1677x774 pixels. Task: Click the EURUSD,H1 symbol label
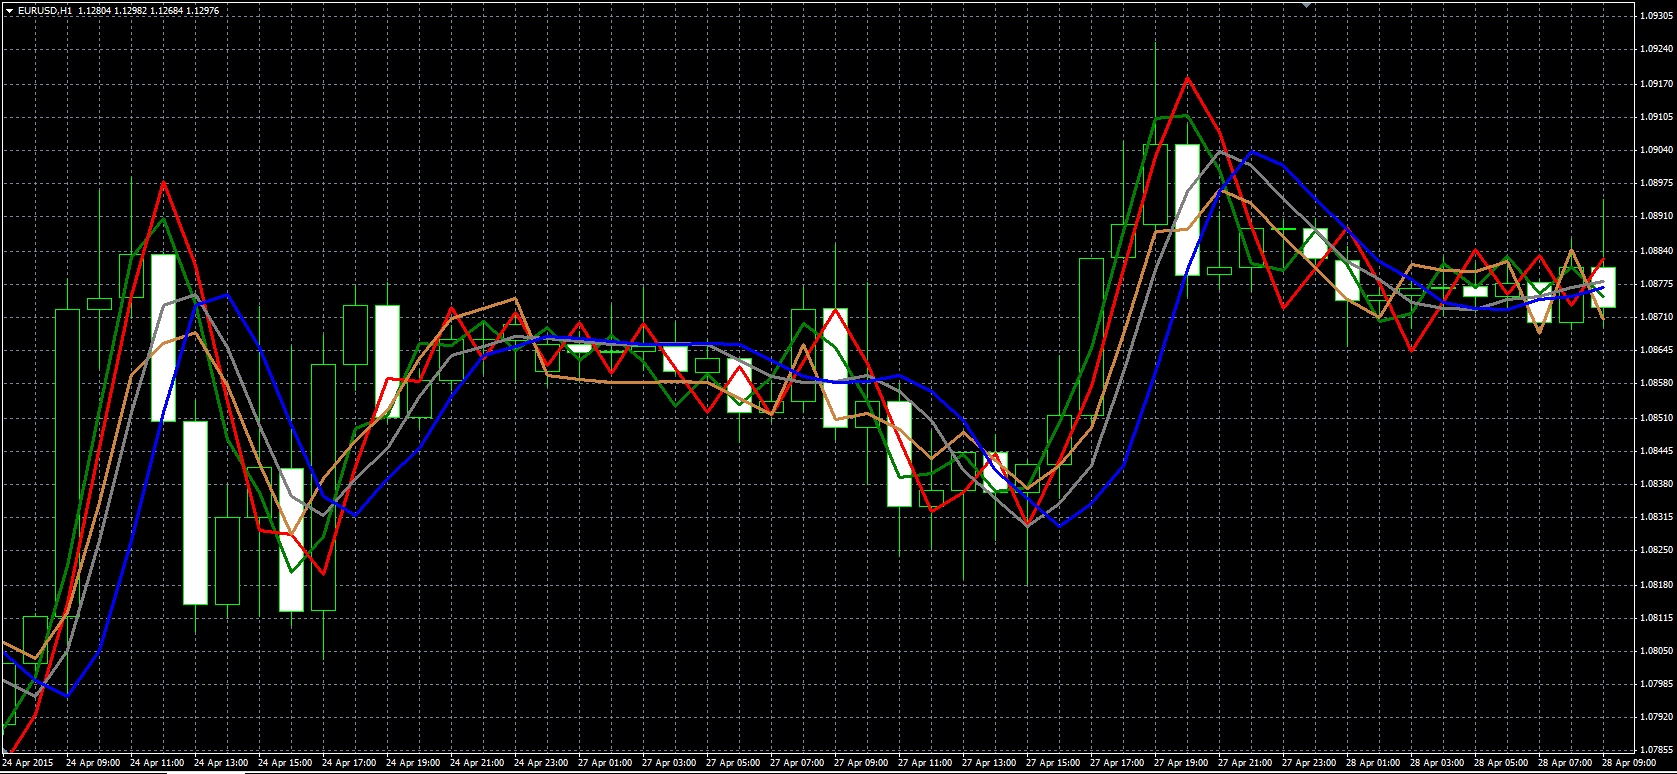pyautogui.click(x=44, y=10)
